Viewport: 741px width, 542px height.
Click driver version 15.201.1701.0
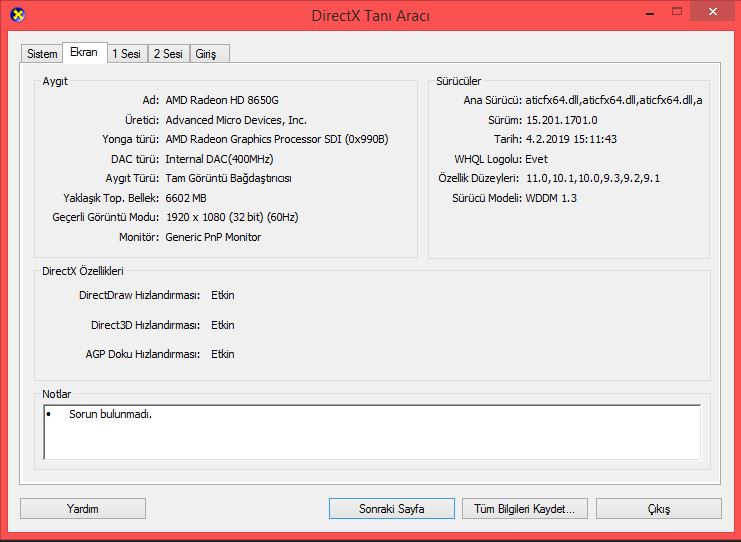(562, 120)
